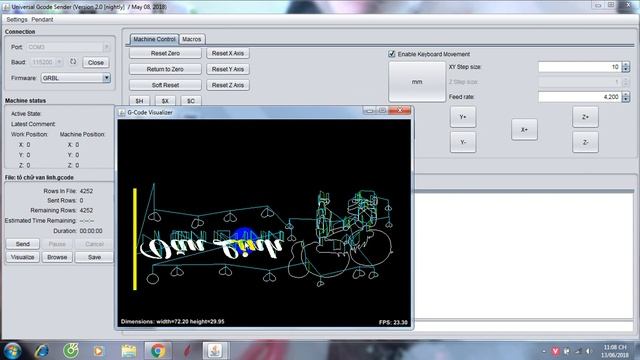Open the media player taskbar icon
The image size is (640, 360).
(98, 351)
